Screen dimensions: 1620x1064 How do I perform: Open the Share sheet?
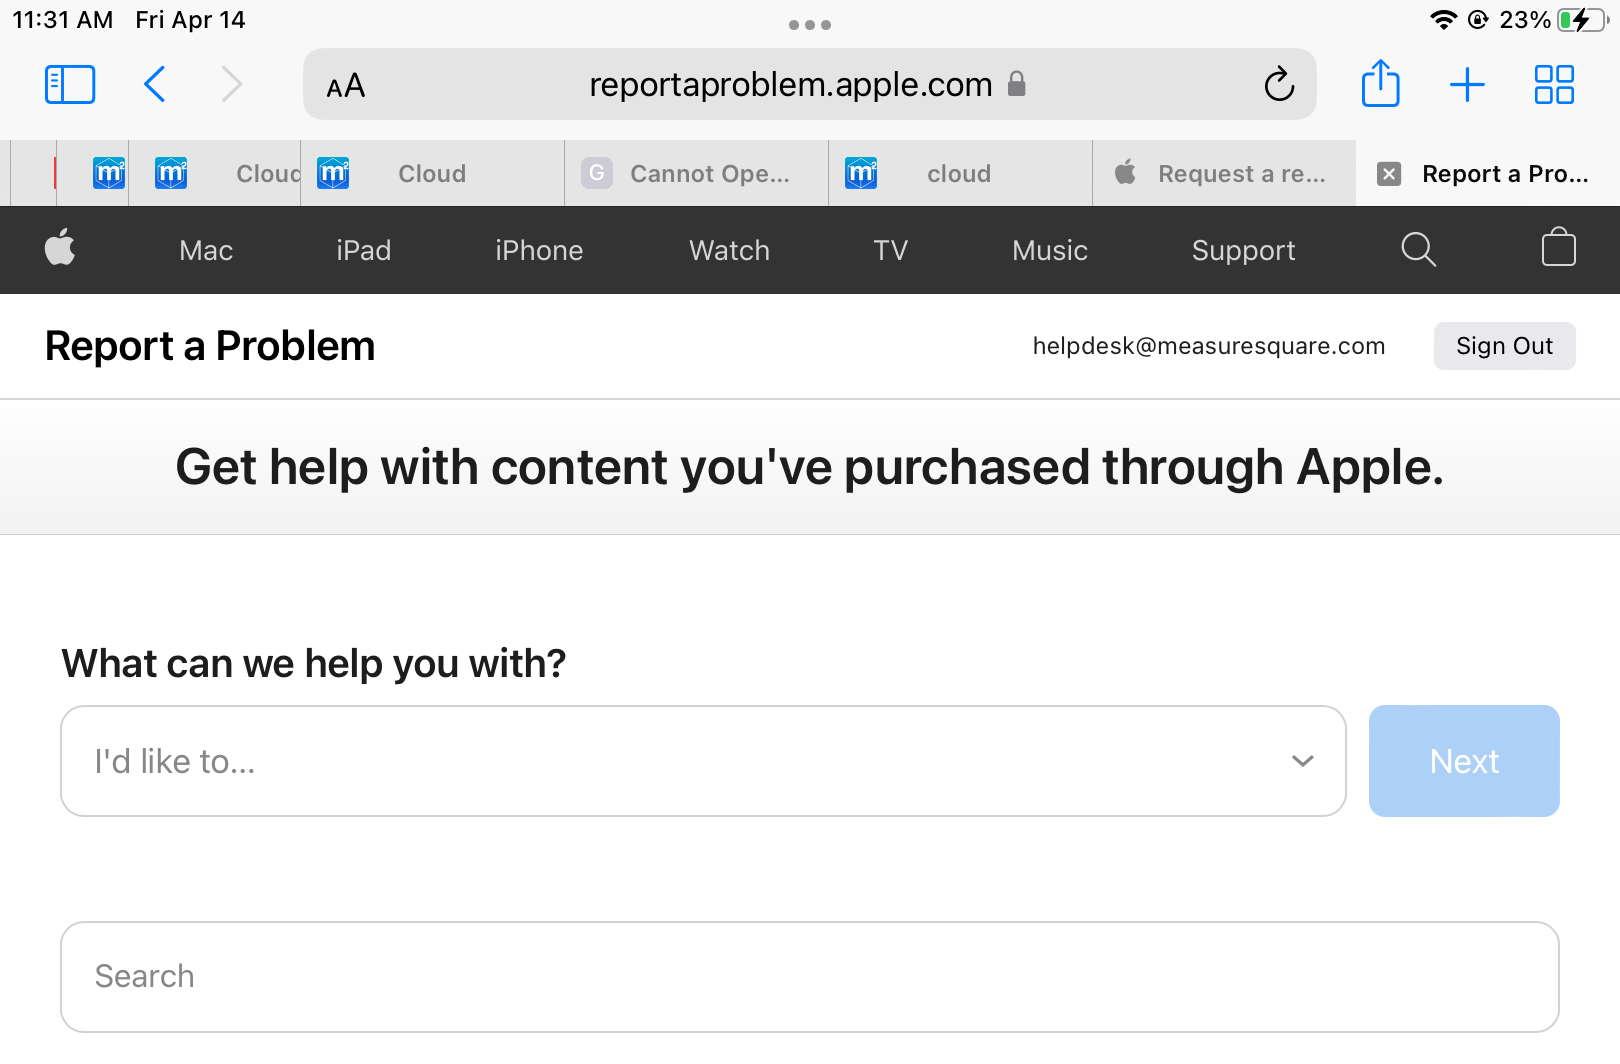1381,83
